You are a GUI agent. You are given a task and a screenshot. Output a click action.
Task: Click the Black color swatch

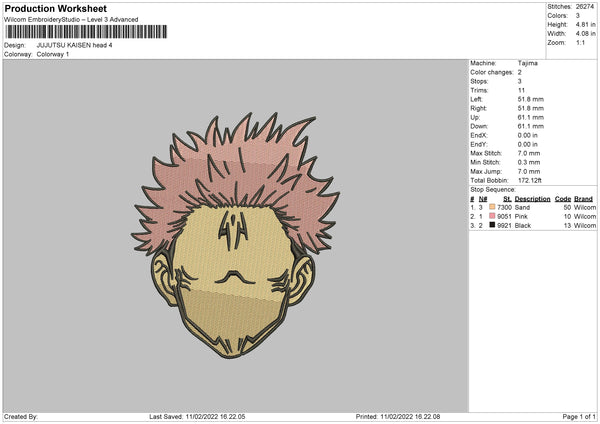[x=492, y=225]
